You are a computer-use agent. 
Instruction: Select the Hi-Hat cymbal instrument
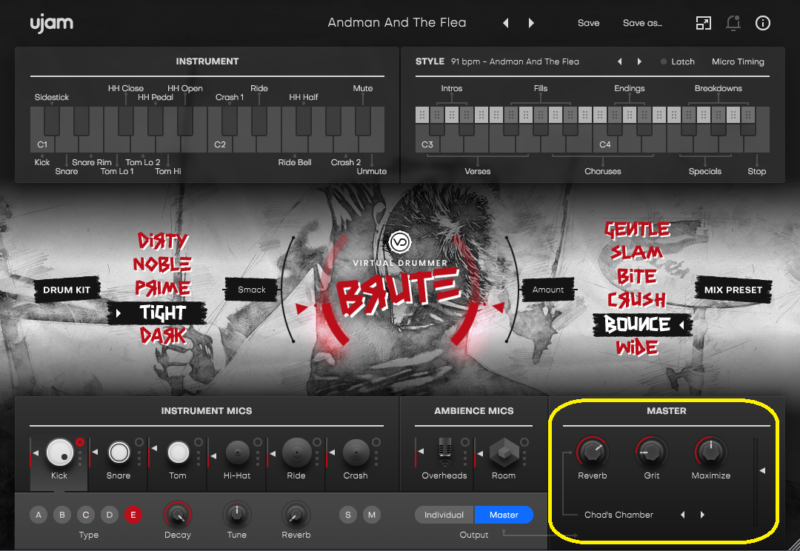pos(237,452)
